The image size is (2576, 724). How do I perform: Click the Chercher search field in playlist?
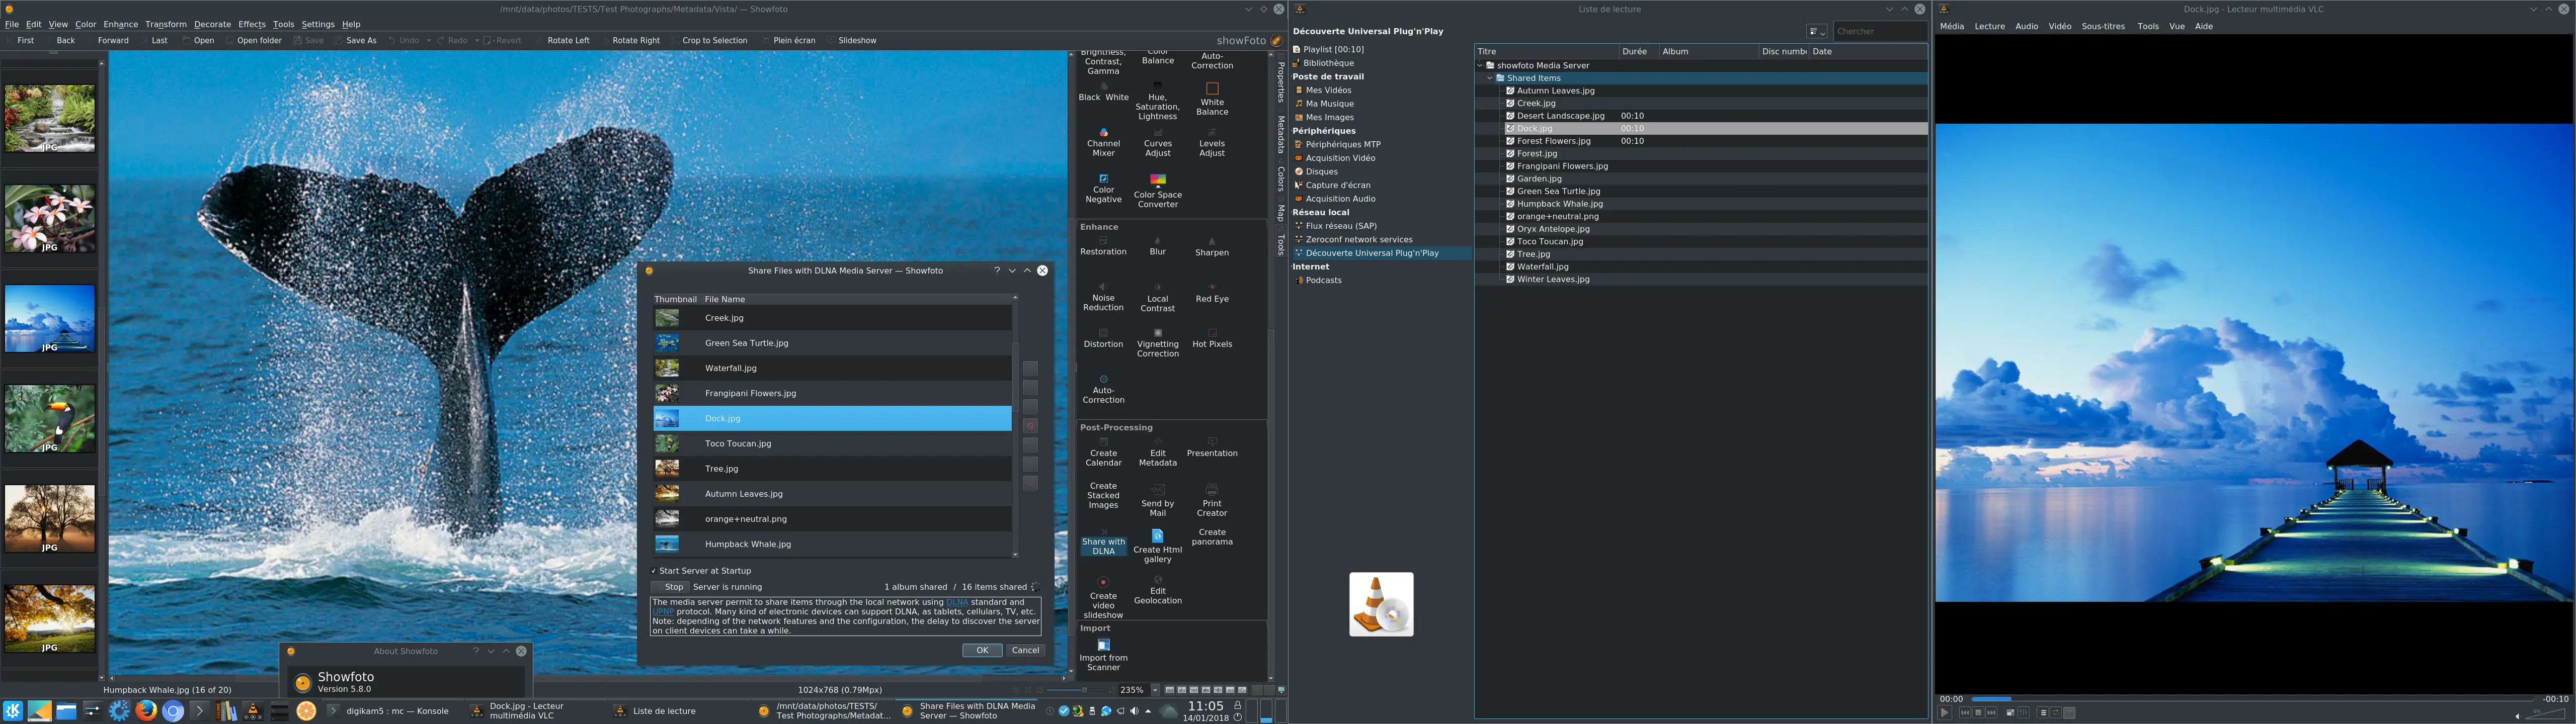click(x=1880, y=31)
